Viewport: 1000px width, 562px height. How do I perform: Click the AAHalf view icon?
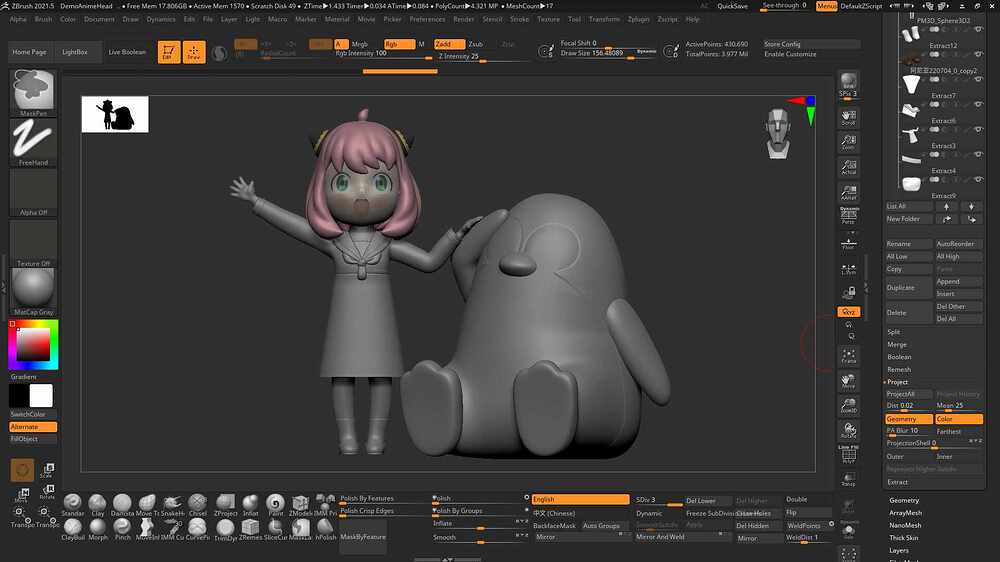848,193
